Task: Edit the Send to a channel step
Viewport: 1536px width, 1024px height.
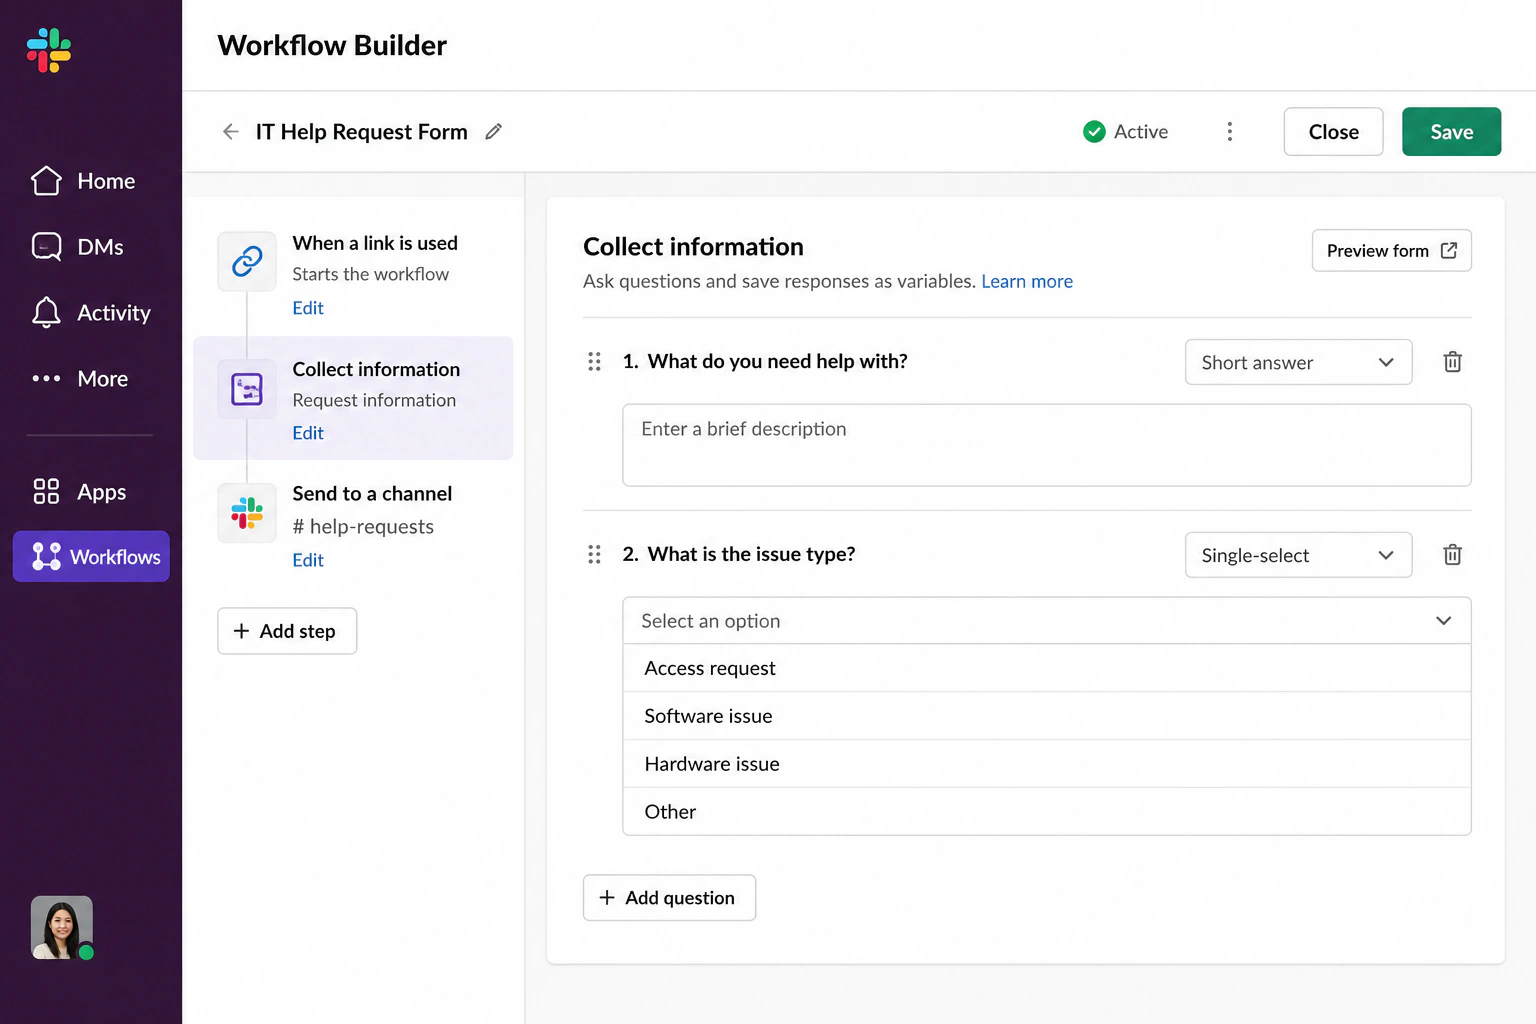Action: pyautogui.click(x=308, y=560)
